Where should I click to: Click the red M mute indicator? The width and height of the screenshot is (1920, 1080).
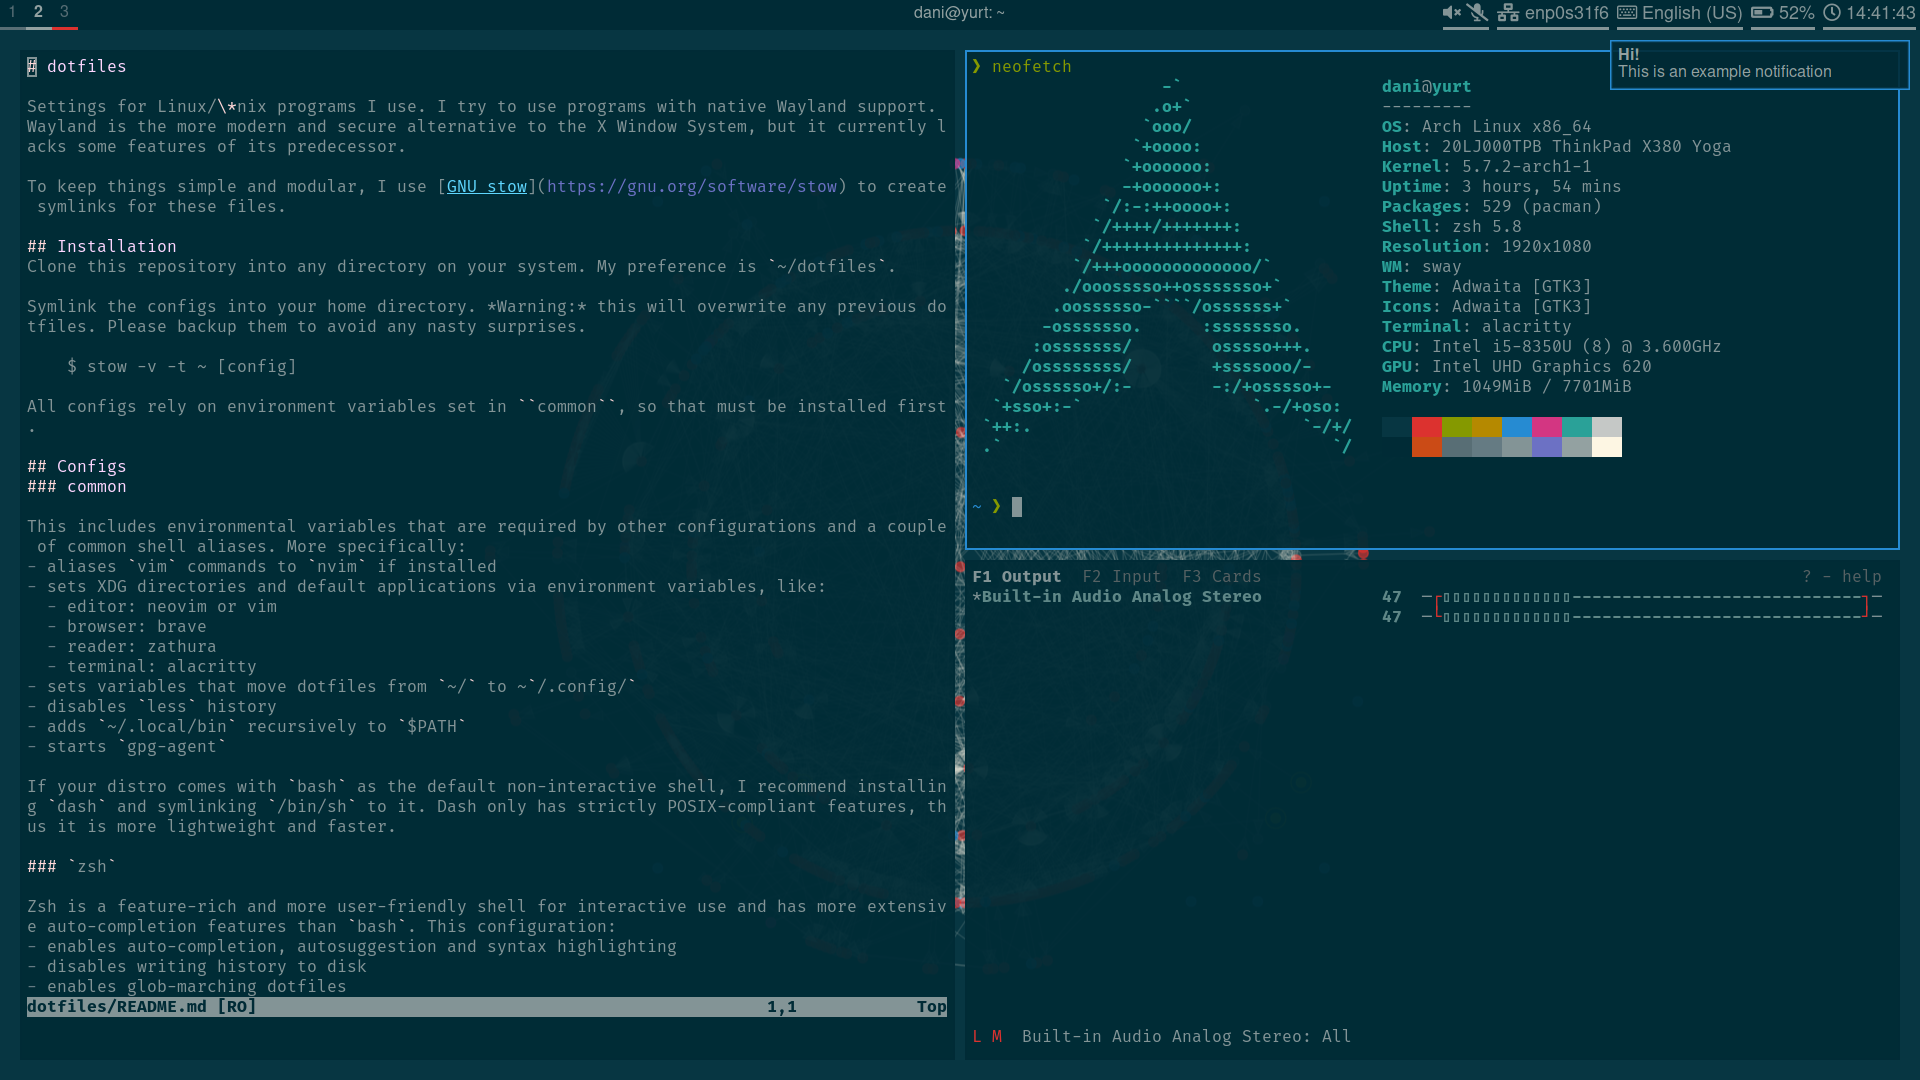pyautogui.click(x=997, y=1037)
